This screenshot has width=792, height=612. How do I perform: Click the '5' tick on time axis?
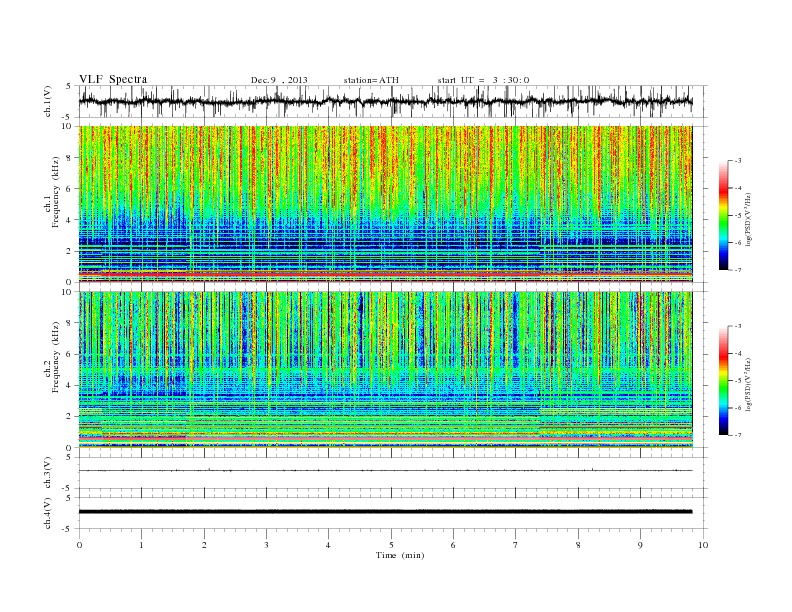(x=391, y=545)
